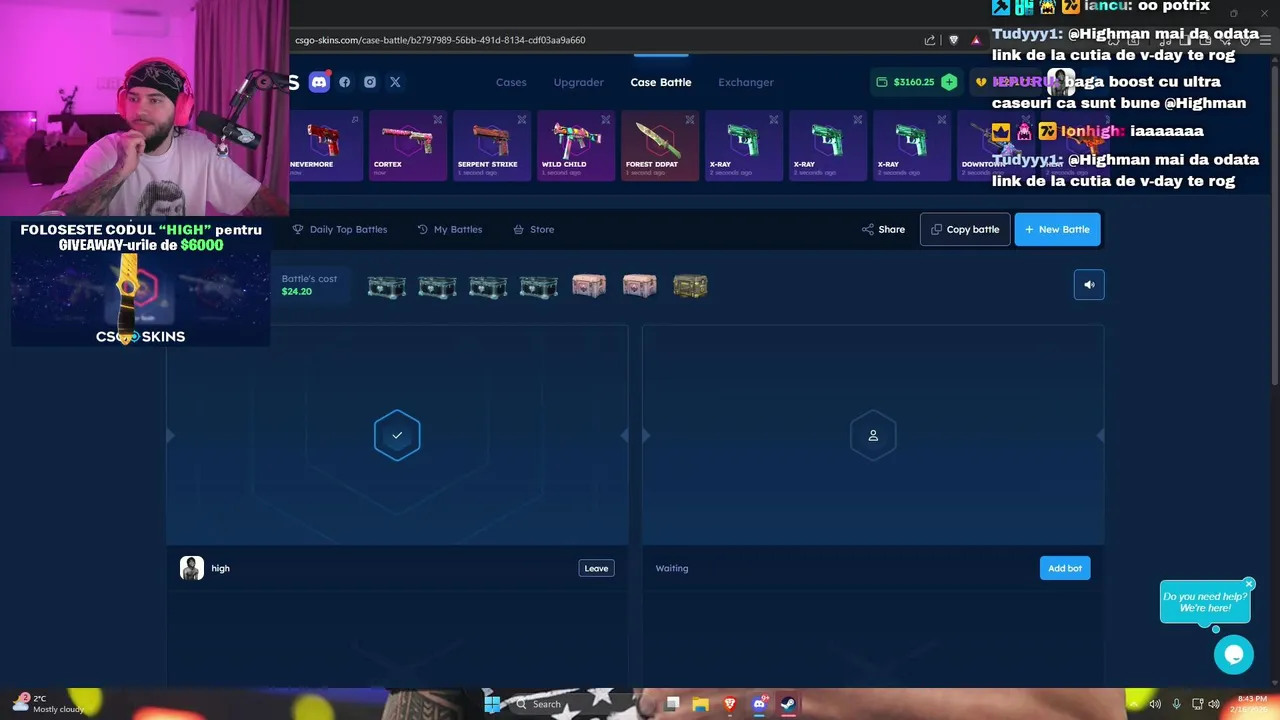The image size is (1280, 720).
Task: Select the gold case in battle lineup
Action: (690, 286)
